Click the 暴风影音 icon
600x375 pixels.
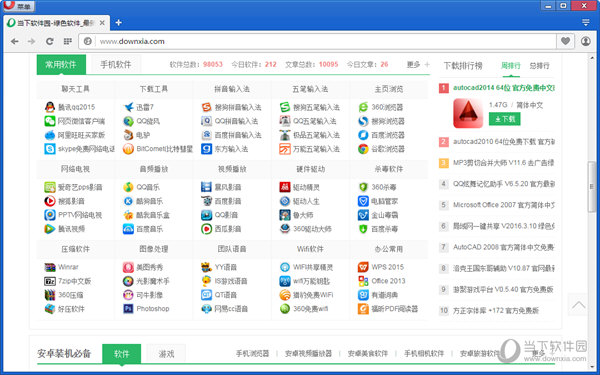coord(207,187)
